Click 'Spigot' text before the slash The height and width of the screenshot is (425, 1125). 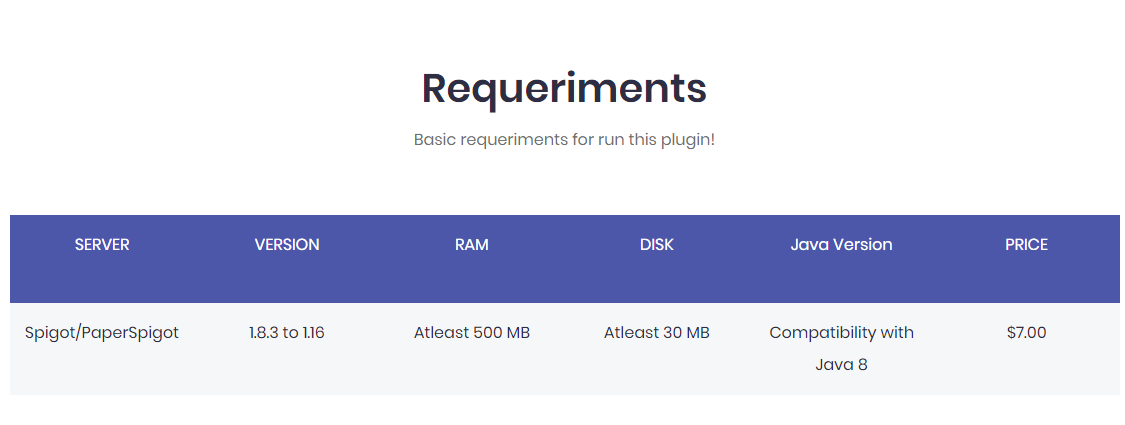(49, 332)
